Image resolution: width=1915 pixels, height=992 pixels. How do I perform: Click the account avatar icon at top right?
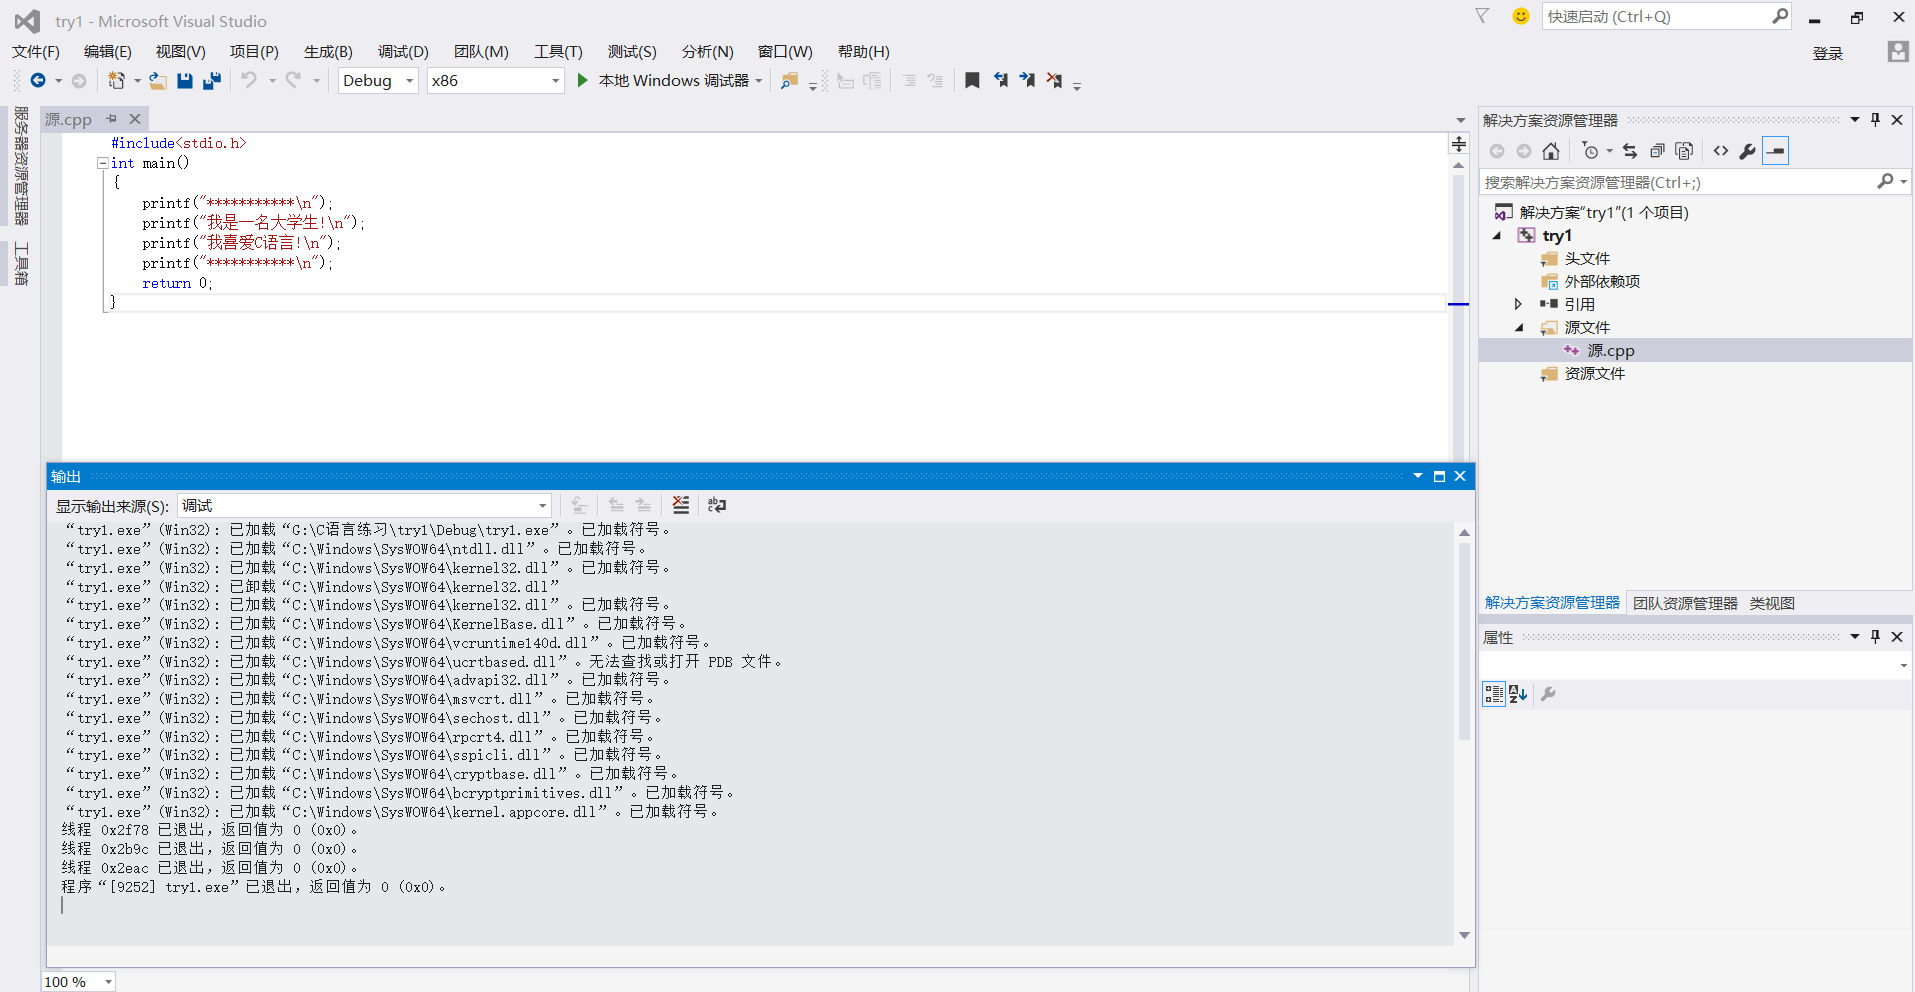(x=1898, y=51)
